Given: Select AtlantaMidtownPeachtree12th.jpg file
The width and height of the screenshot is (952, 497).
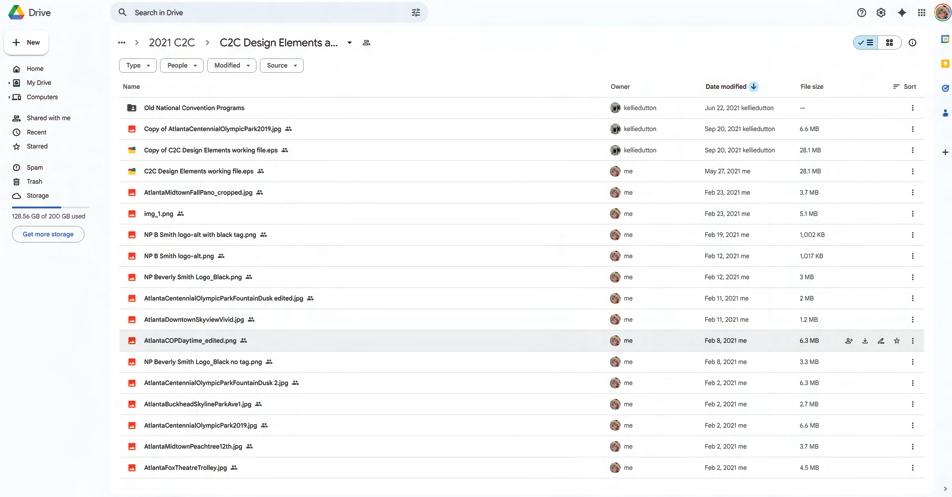Looking at the screenshot, I should [522, 447].
